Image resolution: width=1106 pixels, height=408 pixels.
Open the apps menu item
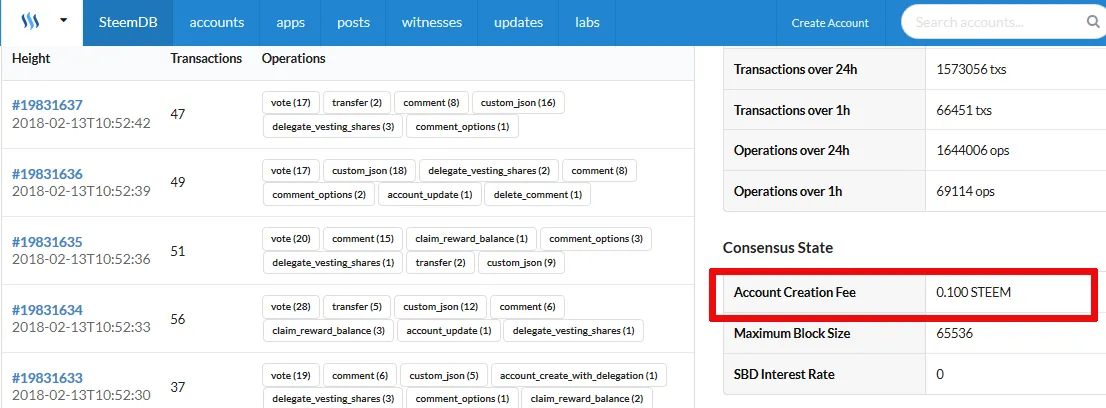(x=291, y=23)
